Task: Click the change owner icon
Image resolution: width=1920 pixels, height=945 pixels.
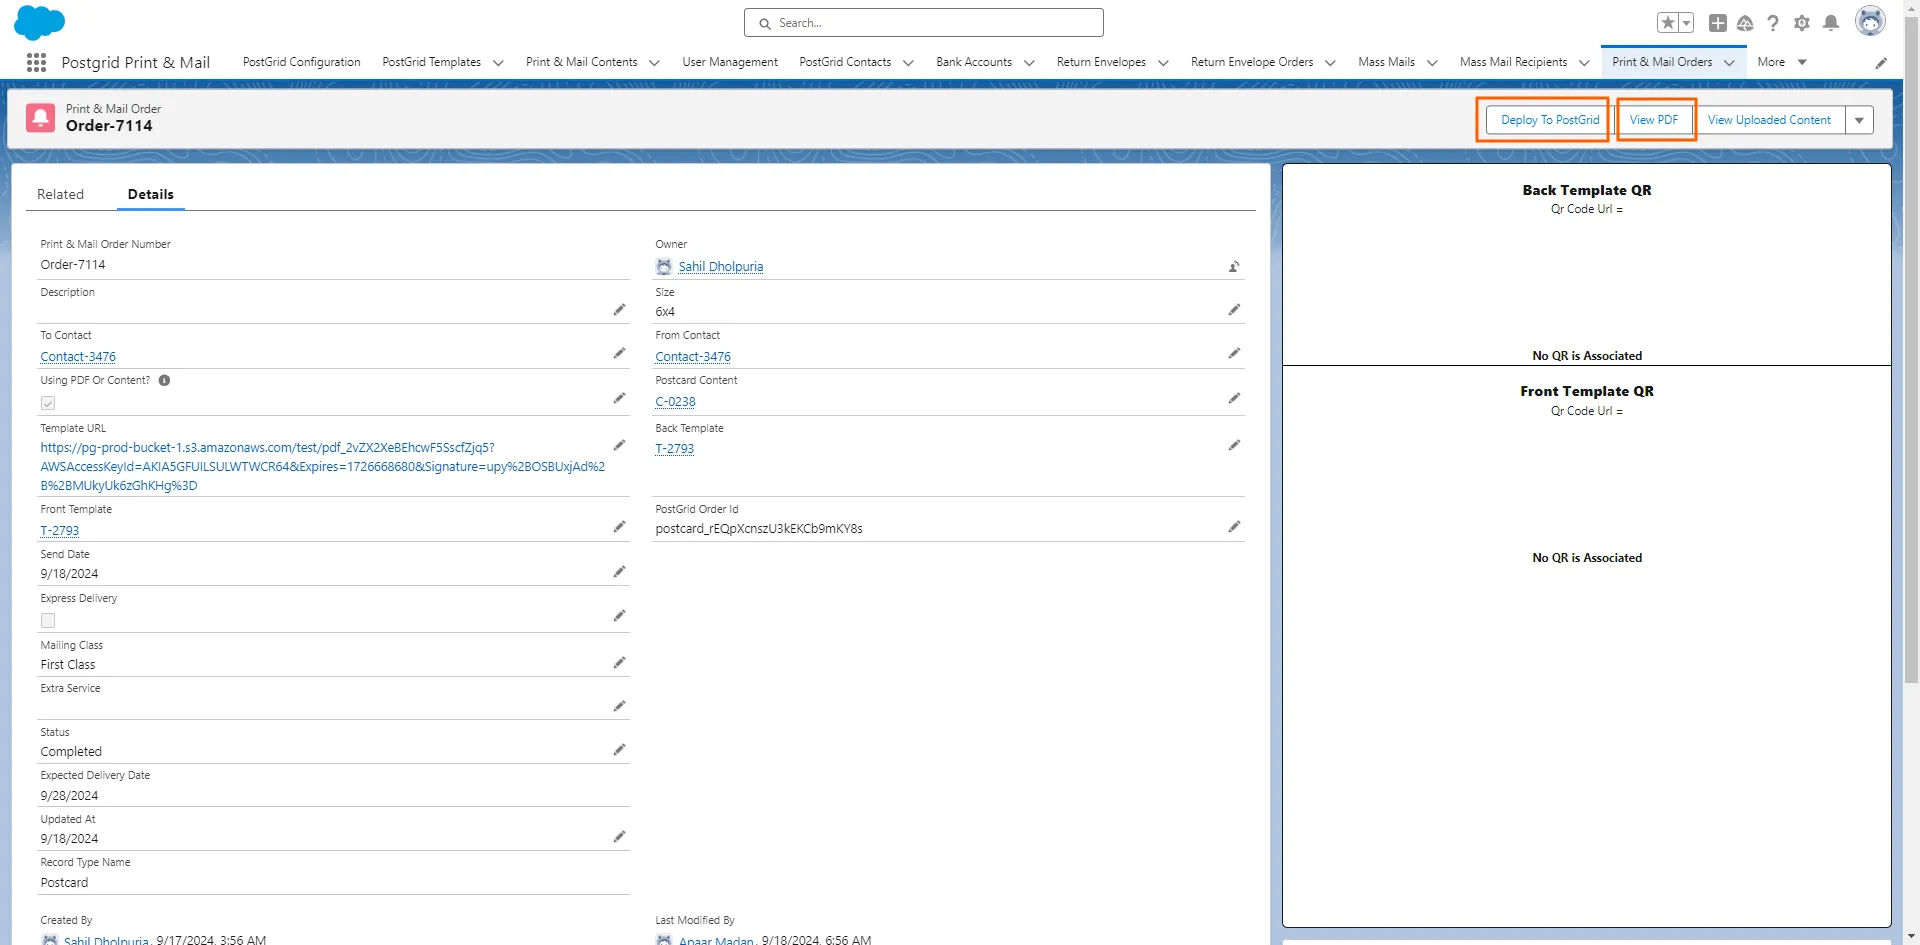Action: pos(1234,267)
